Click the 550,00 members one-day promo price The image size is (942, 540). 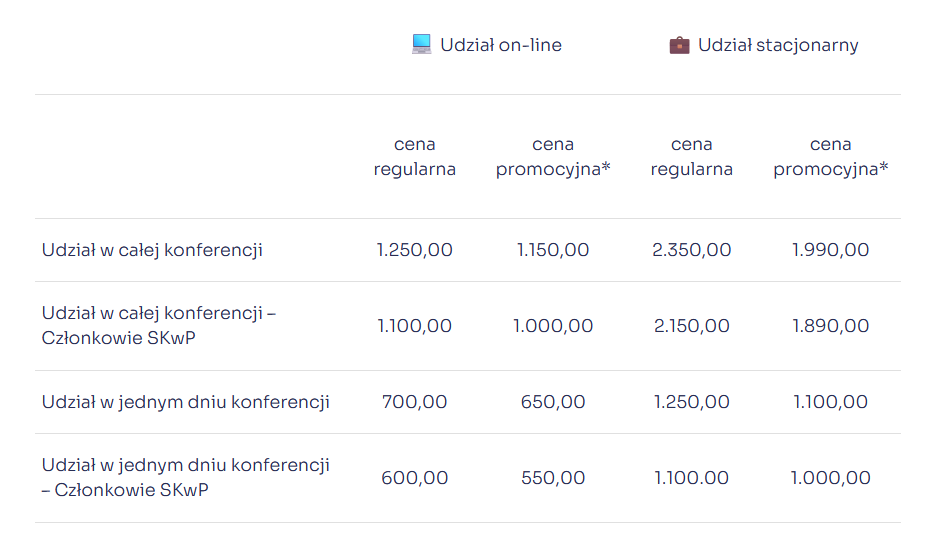coord(553,478)
